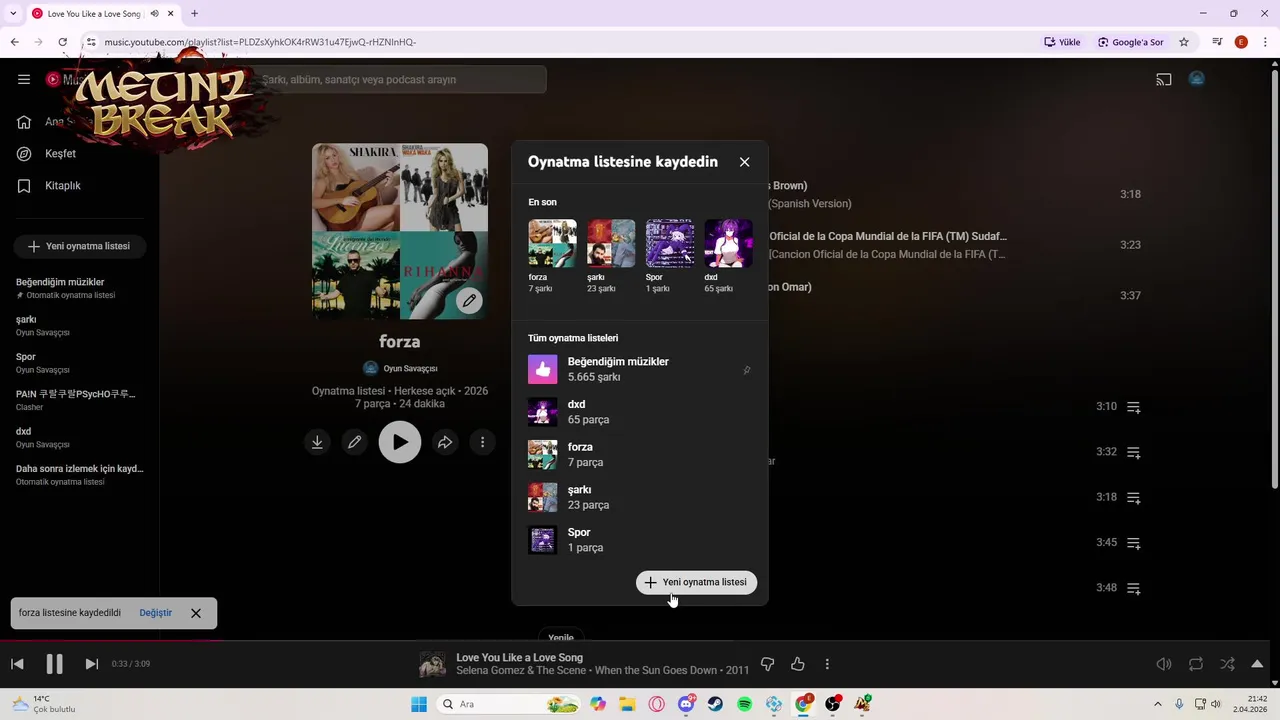This screenshot has width=1280, height=720.
Task: Open queue icon on the 3:10 track row
Action: [x=1134, y=407]
